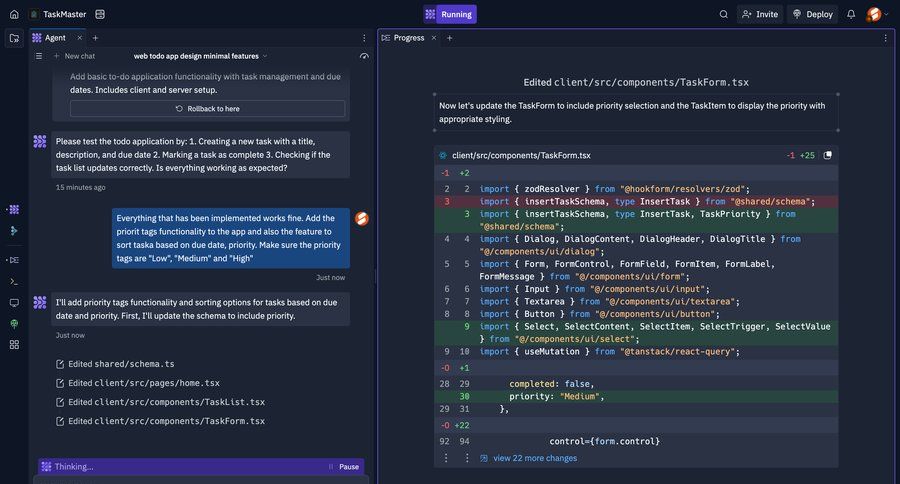Open the avatar dropdown chevron

[x=887, y=14]
